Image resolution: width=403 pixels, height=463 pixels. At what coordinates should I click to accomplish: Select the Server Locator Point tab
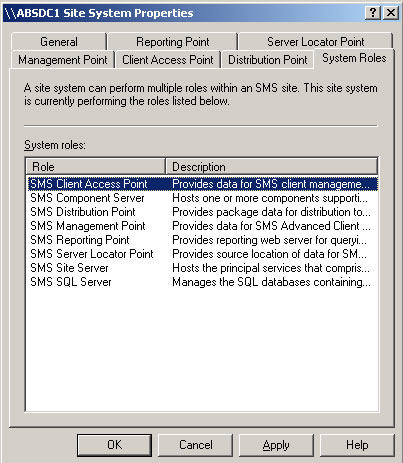coord(315,42)
